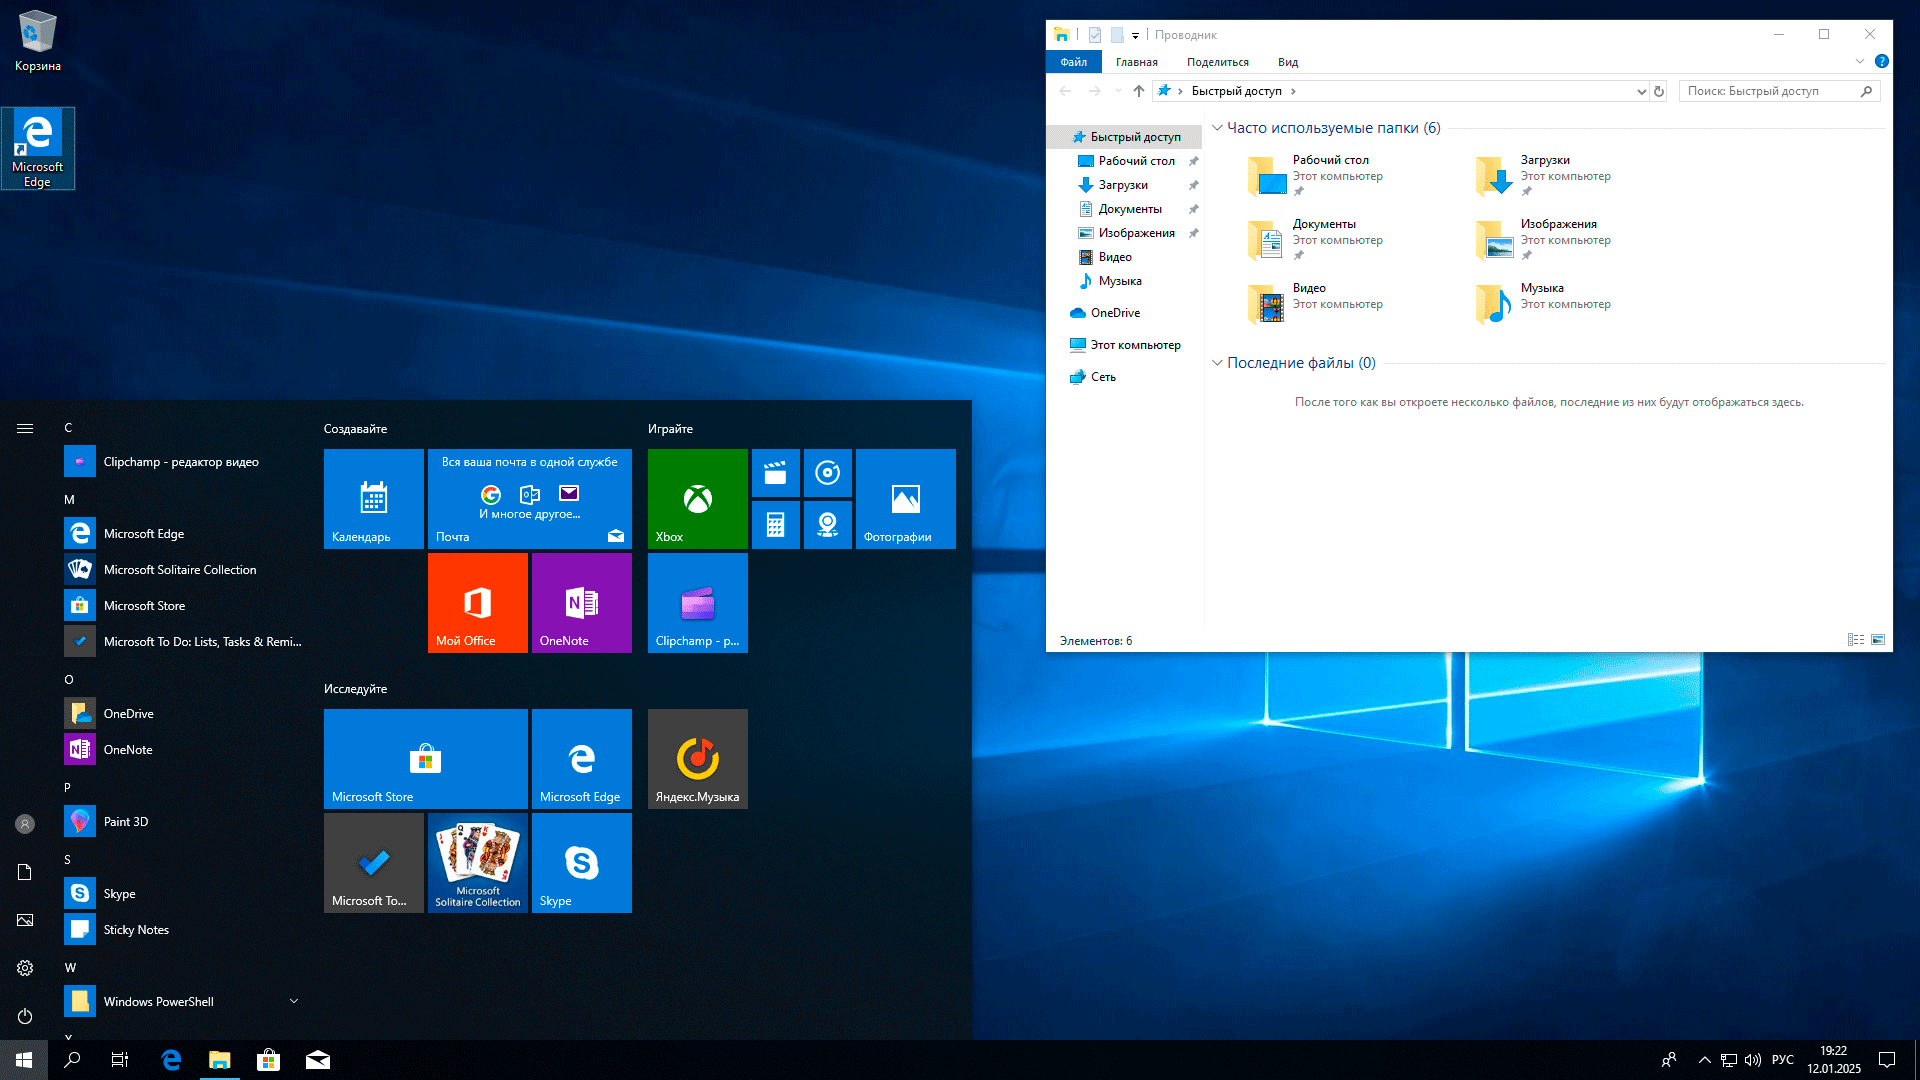1920x1080 pixels.
Task: Expand the Windows PowerShell folder
Action: click(293, 1001)
